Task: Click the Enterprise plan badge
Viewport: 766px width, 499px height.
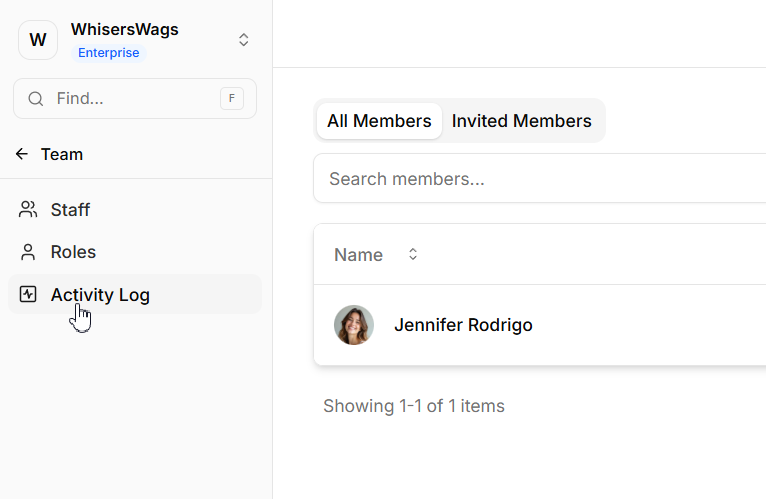Action: pyautogui.click(x=109, y=53)
